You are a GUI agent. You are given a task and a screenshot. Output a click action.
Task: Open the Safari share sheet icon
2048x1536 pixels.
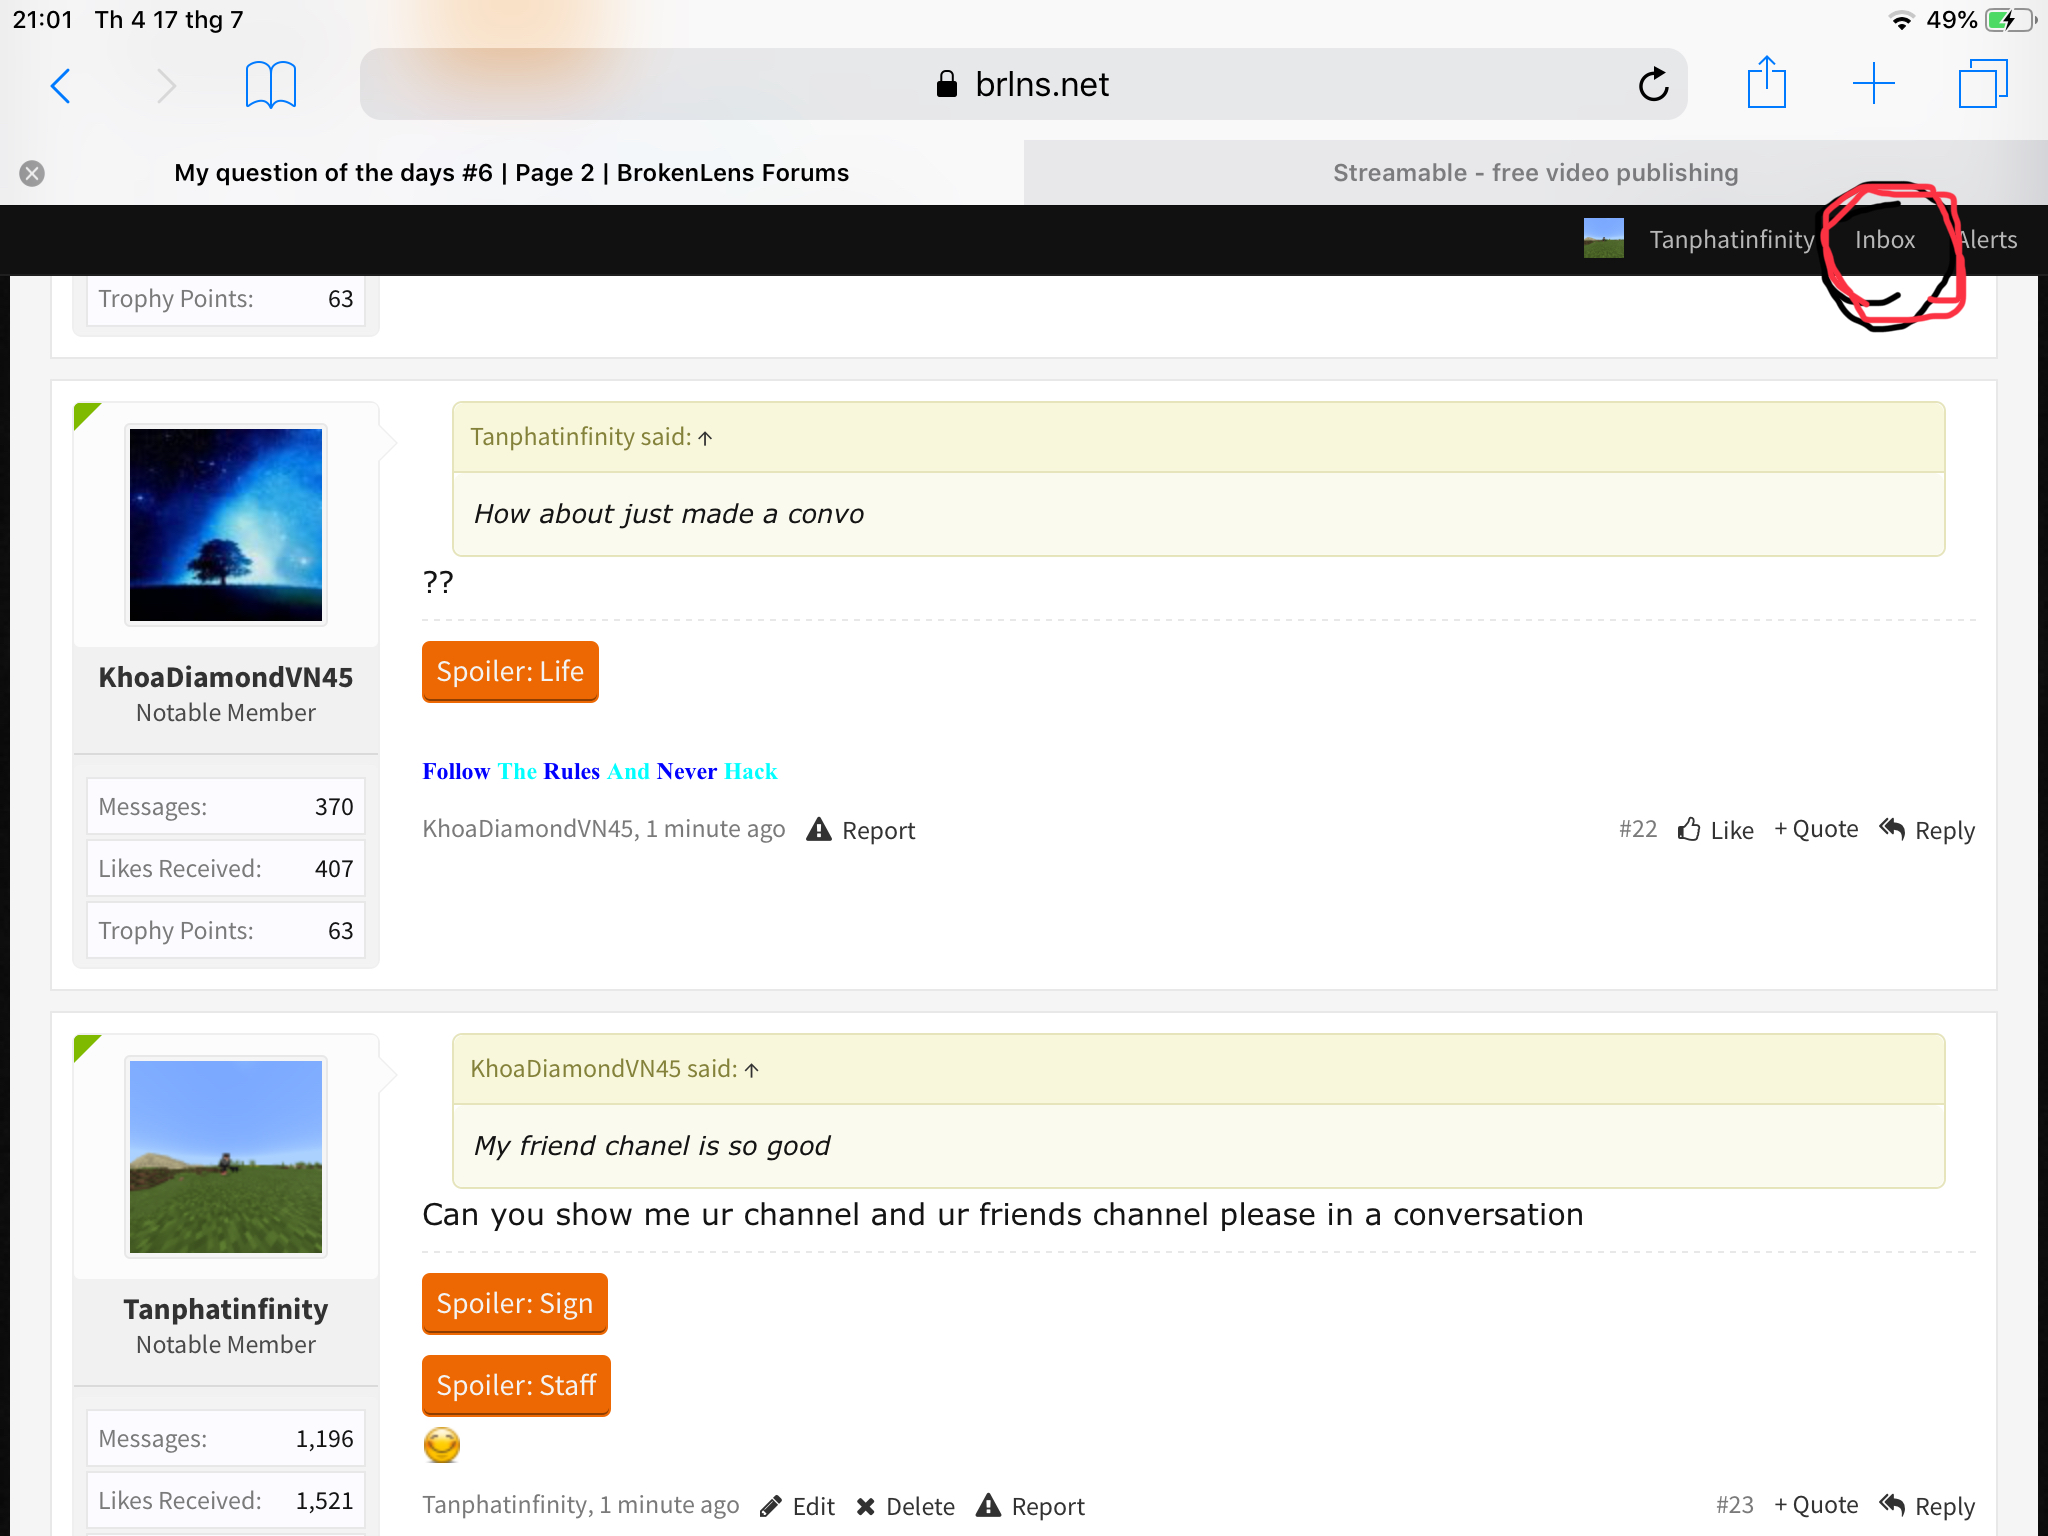1766,83
